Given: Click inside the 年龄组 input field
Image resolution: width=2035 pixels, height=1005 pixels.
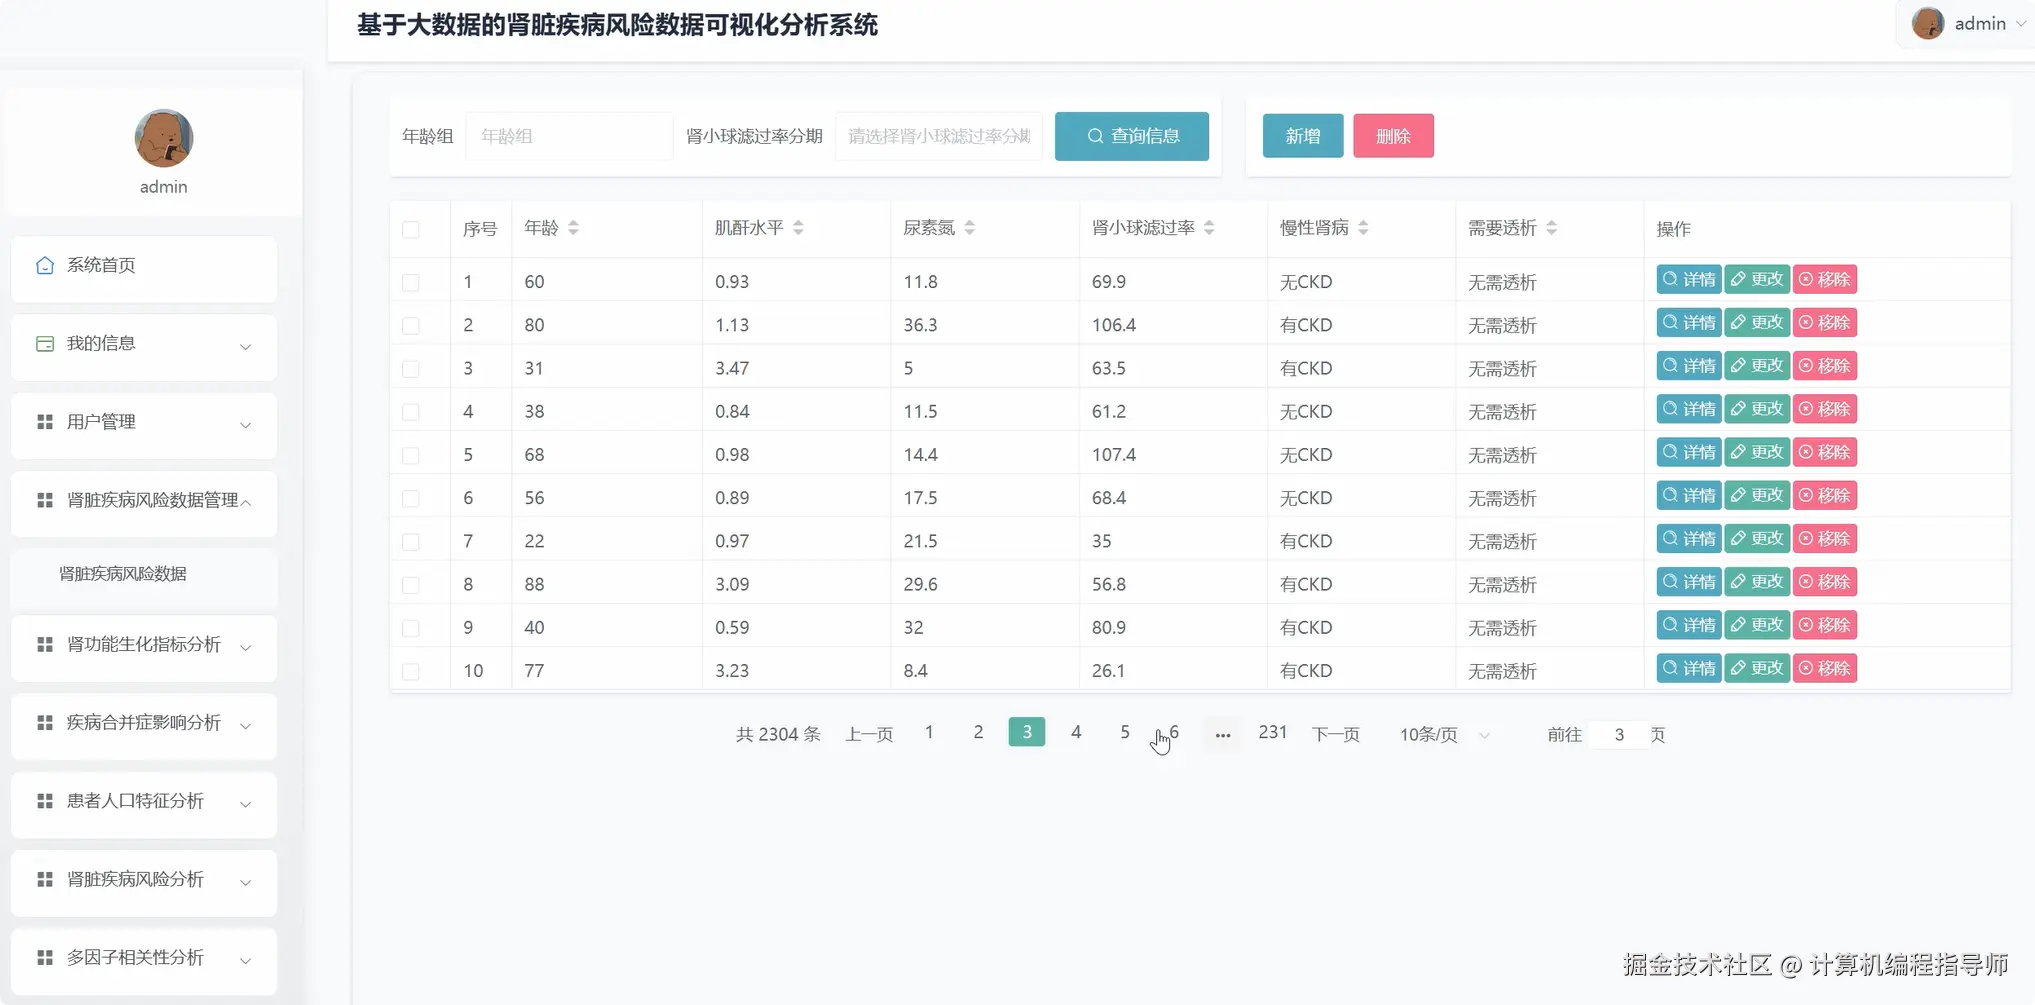Looking at the screenshot, I should click(x=568, y=136).
